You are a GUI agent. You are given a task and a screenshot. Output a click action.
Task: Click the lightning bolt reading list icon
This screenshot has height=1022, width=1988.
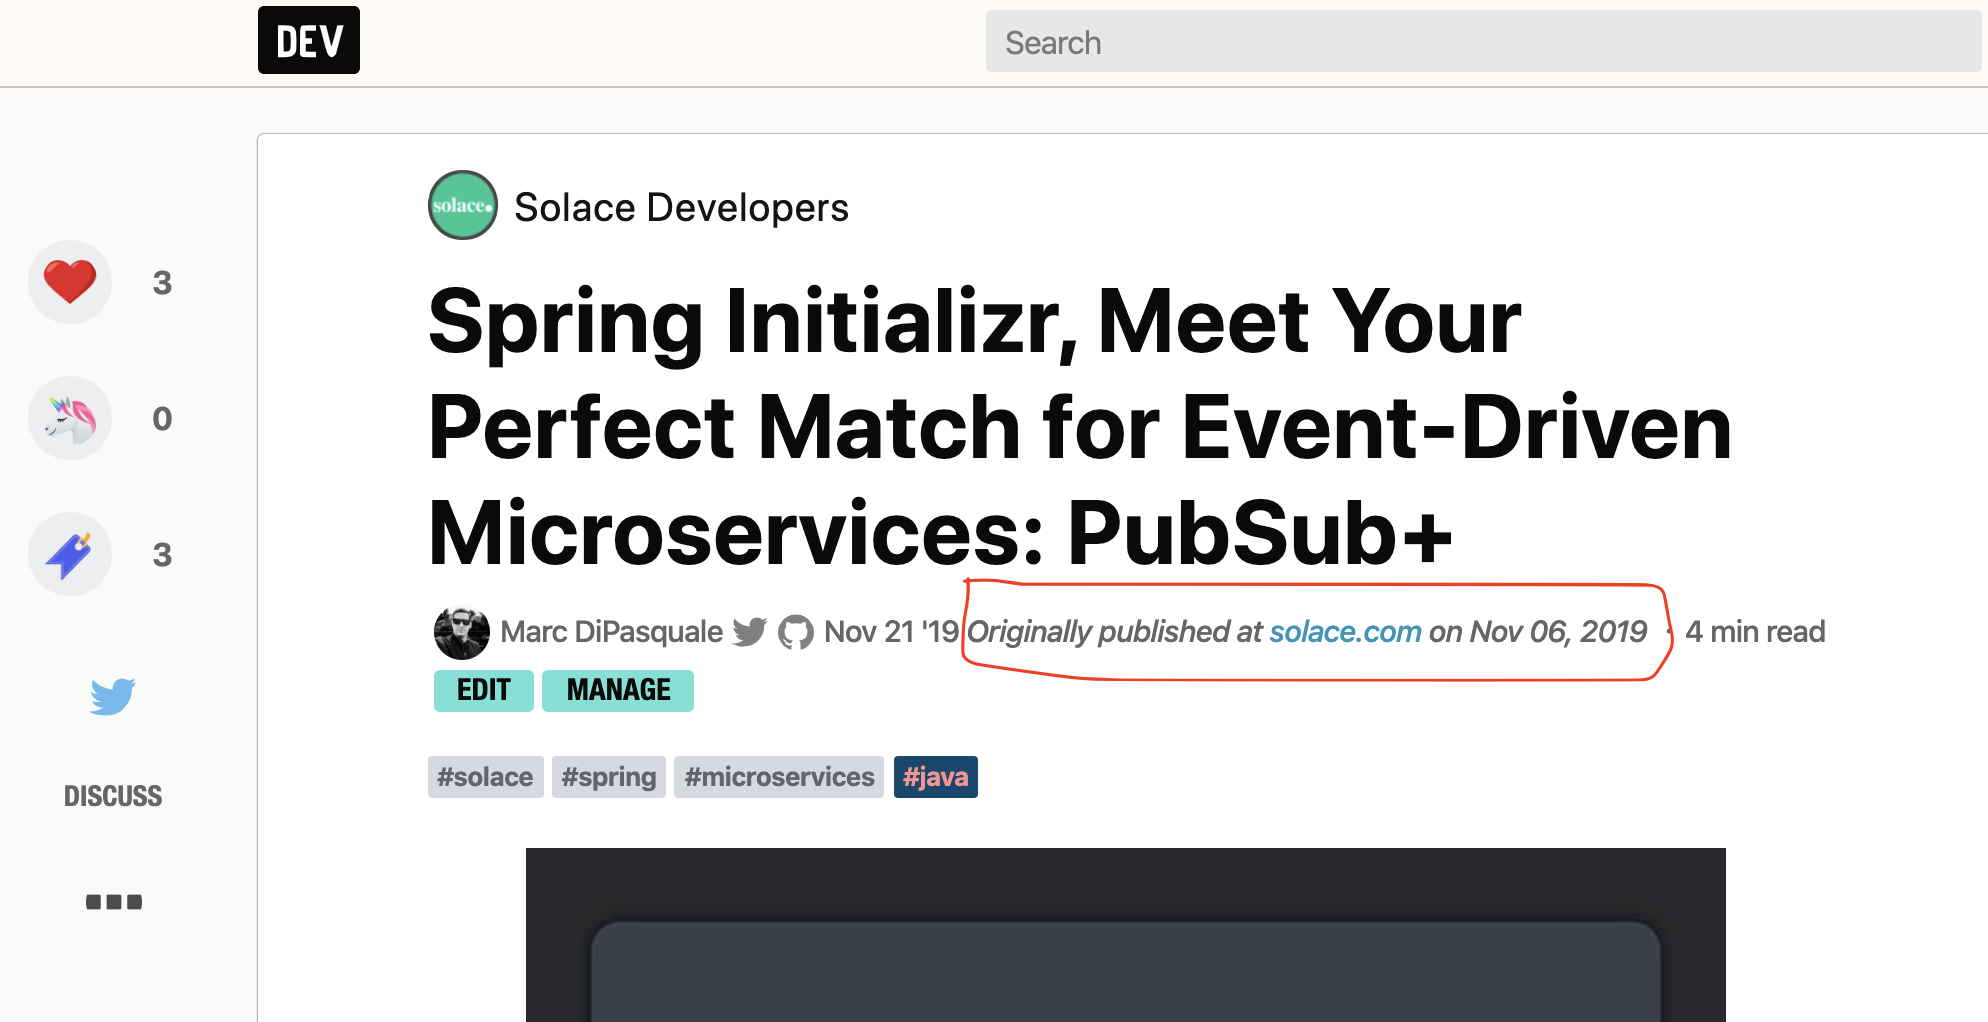69,554
